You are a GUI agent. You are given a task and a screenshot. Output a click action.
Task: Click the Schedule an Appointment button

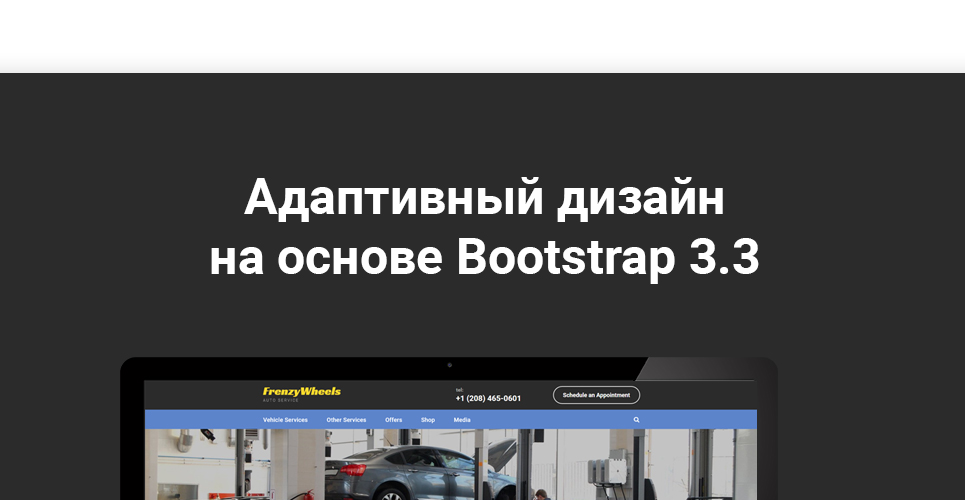[596, 395]
